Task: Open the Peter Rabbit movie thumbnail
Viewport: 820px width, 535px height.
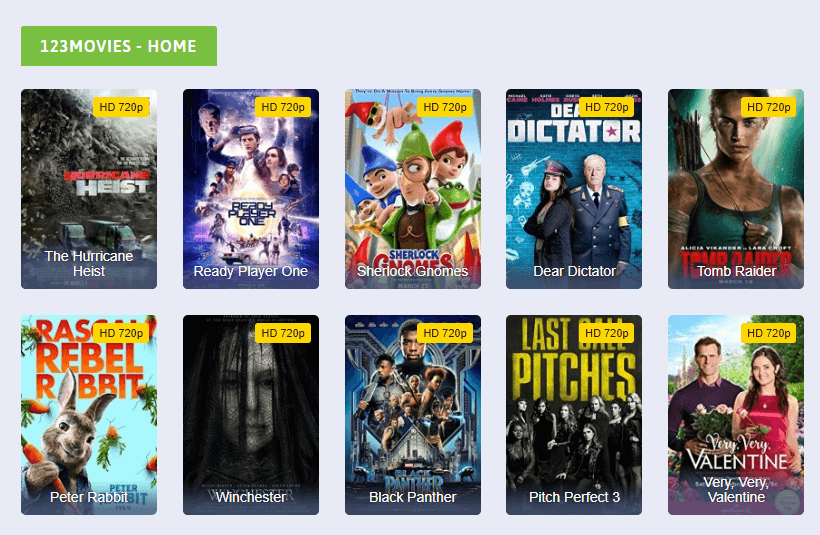Action: click(89, 415)
